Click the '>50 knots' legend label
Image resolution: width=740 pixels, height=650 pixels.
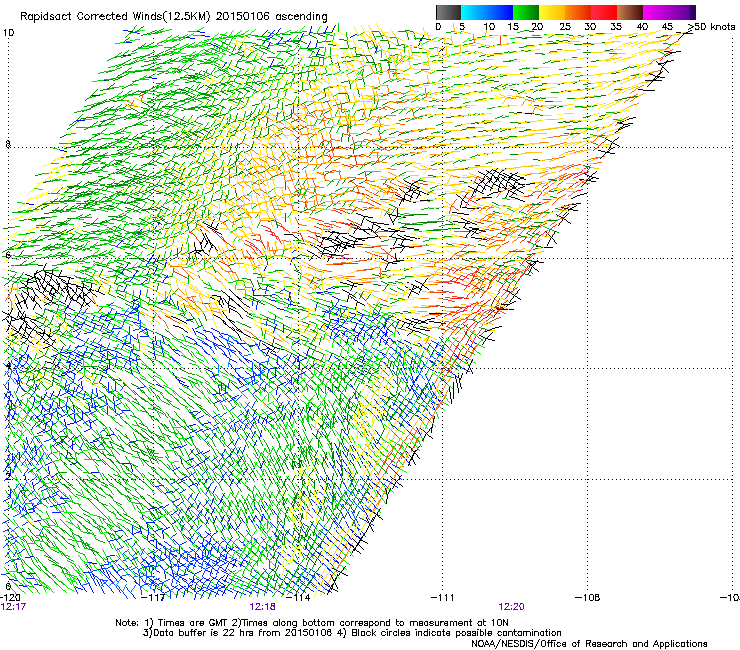click(x=711, y=27)
